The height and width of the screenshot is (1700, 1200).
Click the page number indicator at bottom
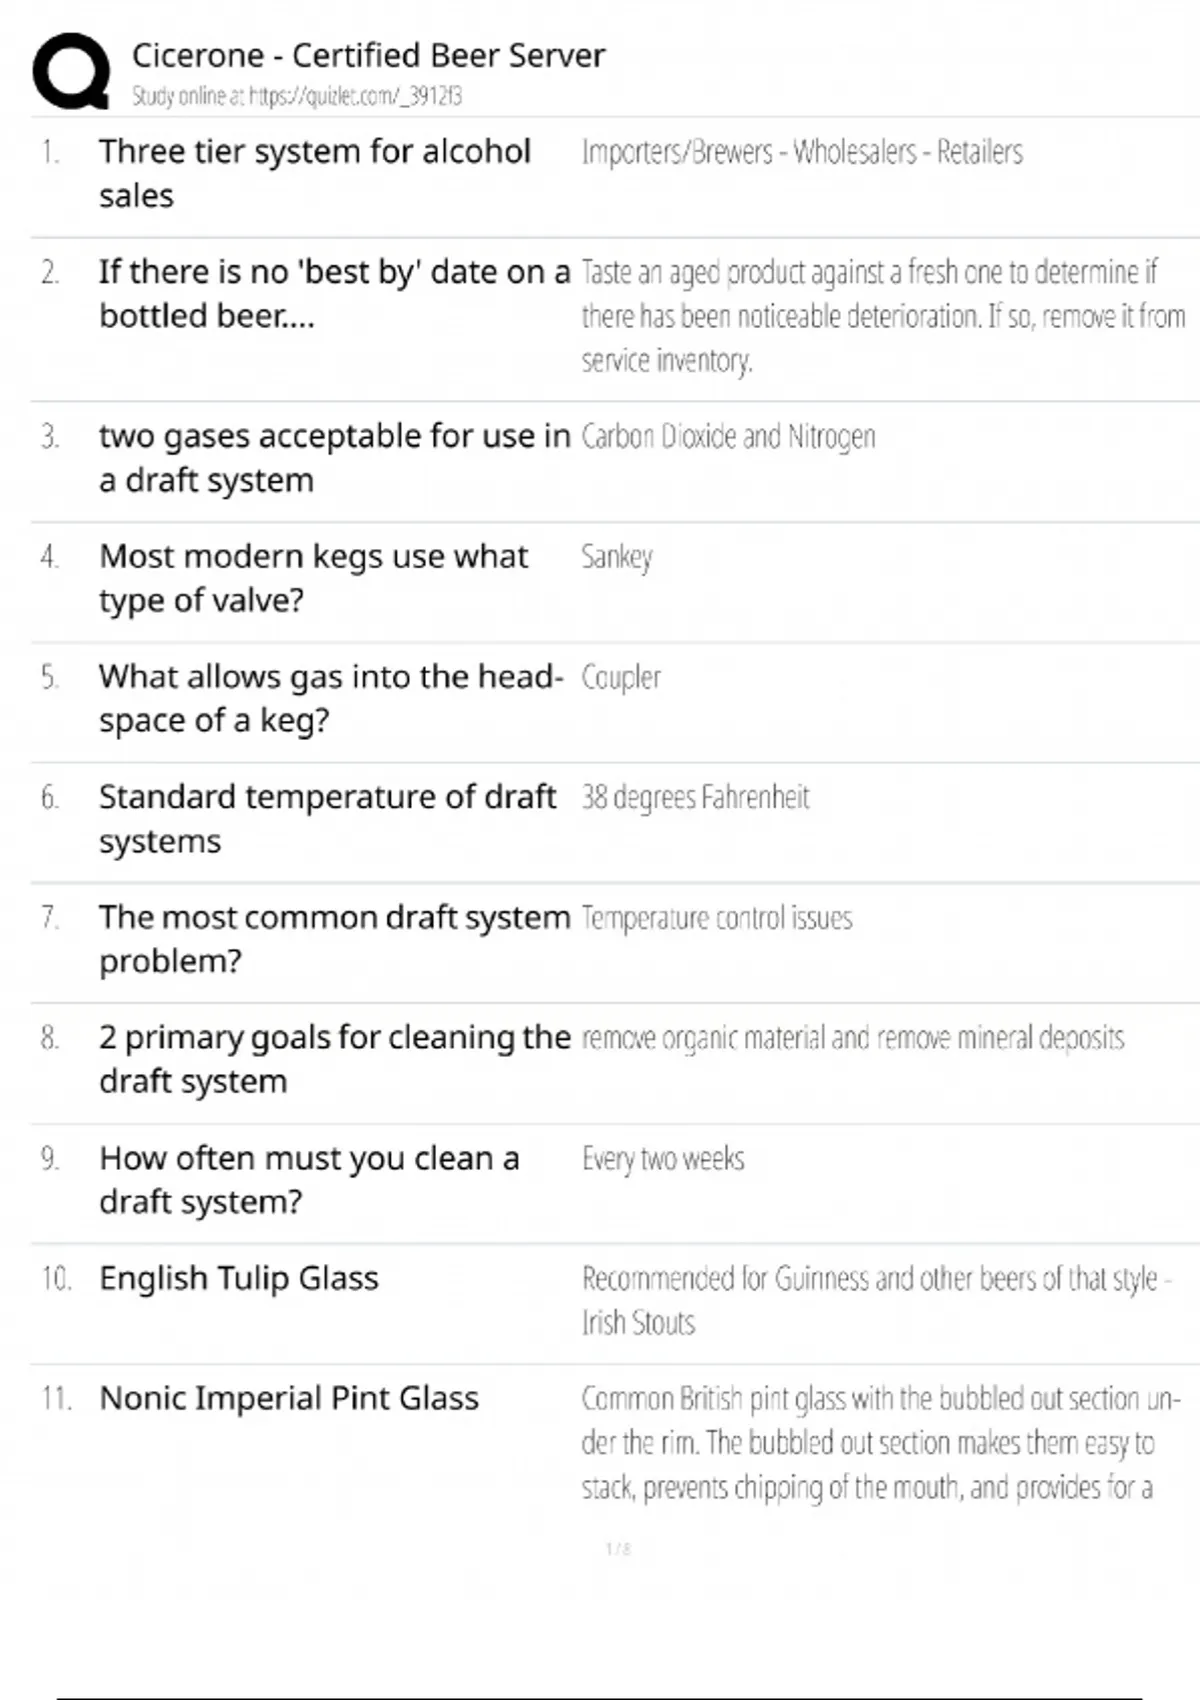[618, 1549]
